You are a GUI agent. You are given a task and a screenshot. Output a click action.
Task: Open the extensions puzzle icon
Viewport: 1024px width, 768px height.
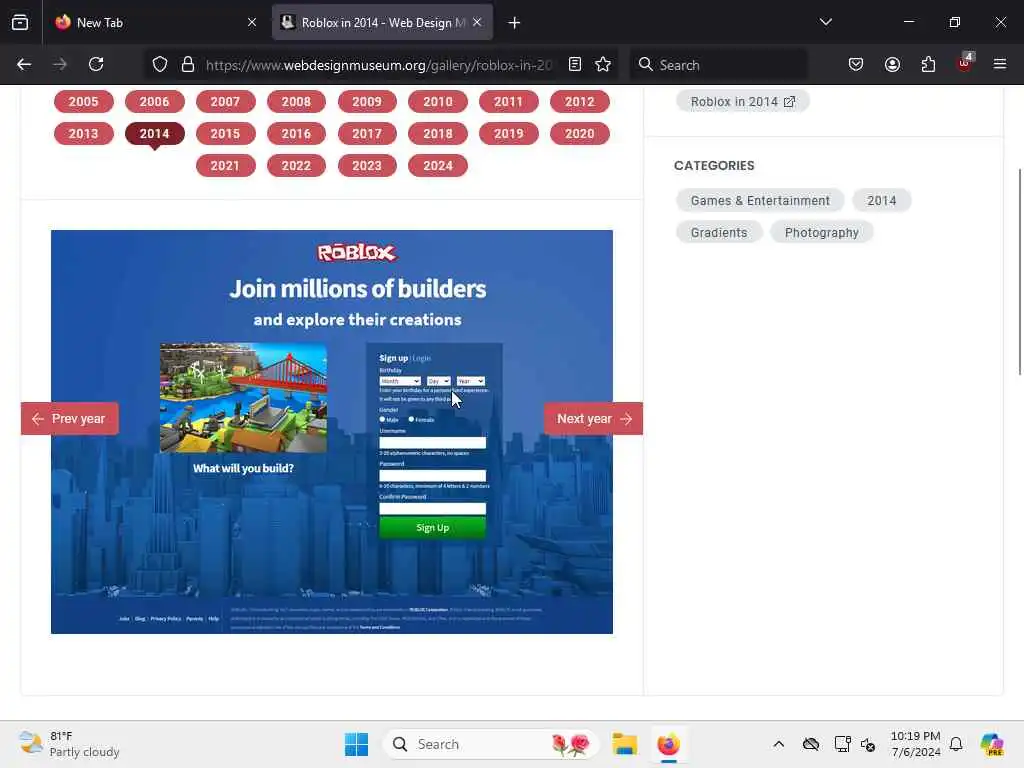[928, 64]
